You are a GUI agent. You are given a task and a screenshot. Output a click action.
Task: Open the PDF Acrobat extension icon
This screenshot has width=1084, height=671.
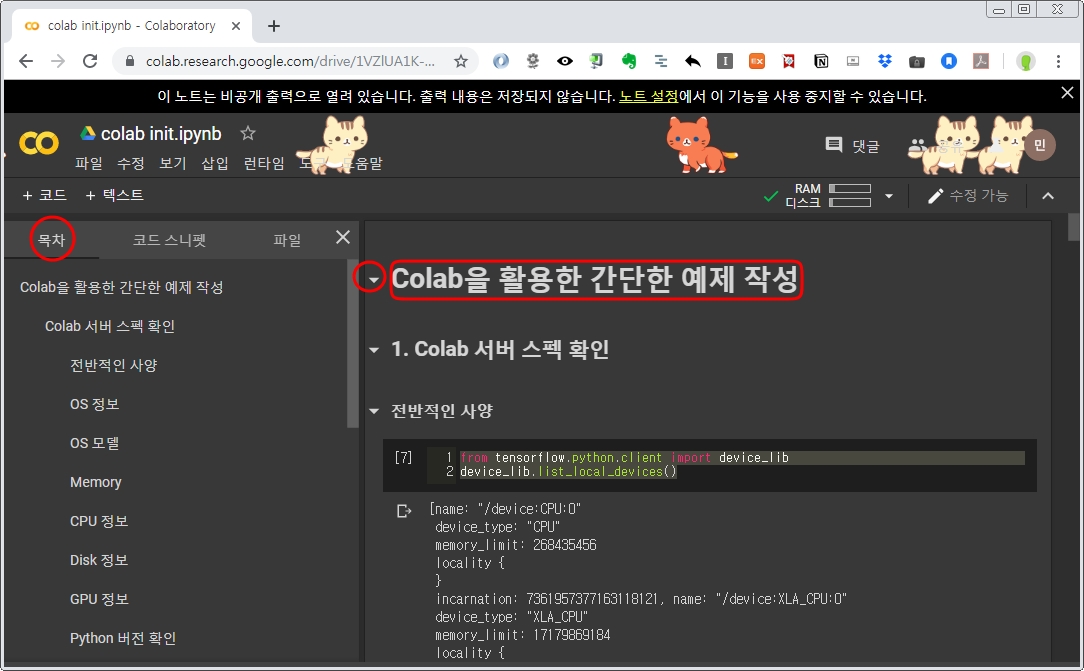[980, 61]
